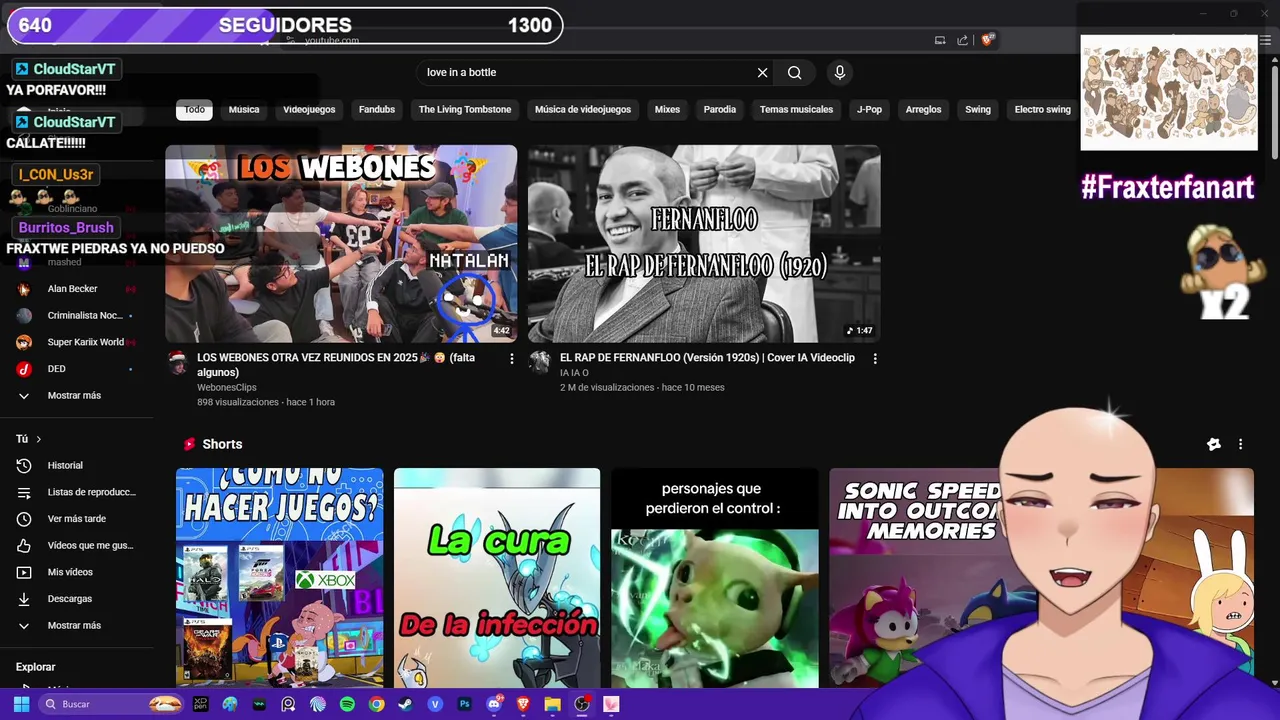
Task: Open Criminalista Noc... subscription channel
Action: pos(77,315)
